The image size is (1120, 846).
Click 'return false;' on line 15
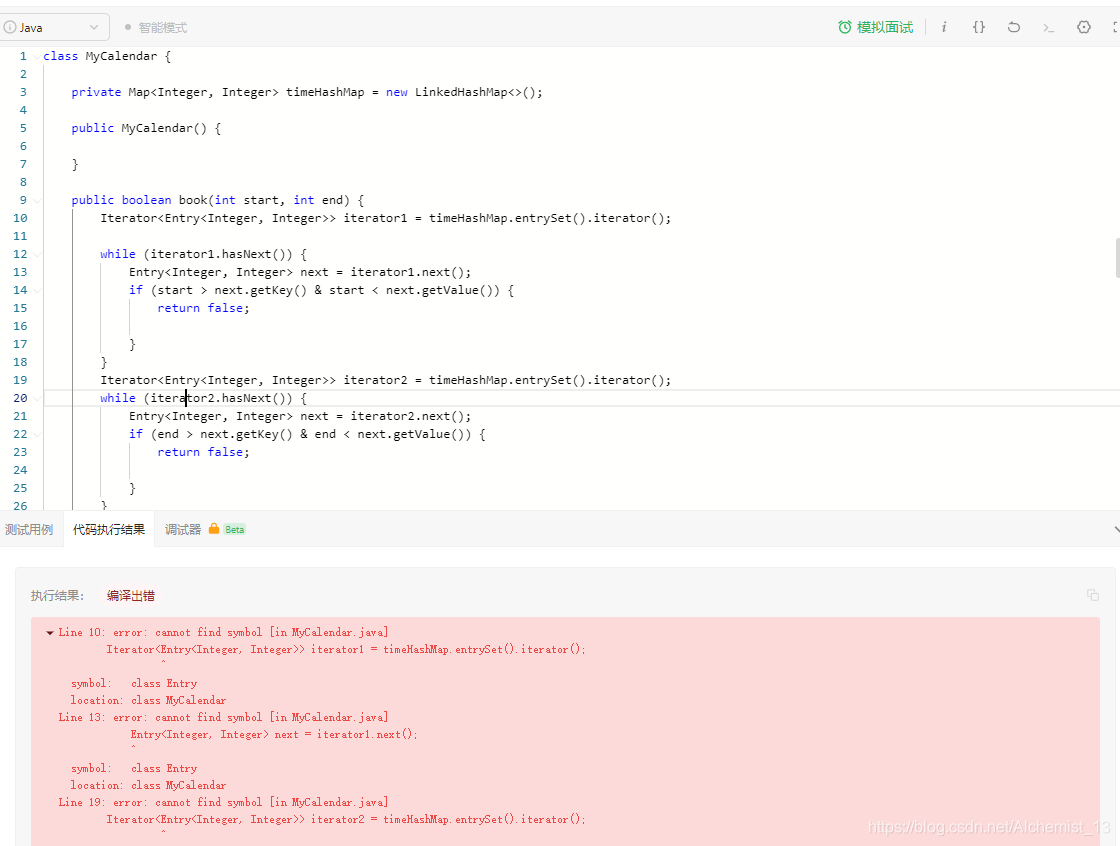point(204,308)
